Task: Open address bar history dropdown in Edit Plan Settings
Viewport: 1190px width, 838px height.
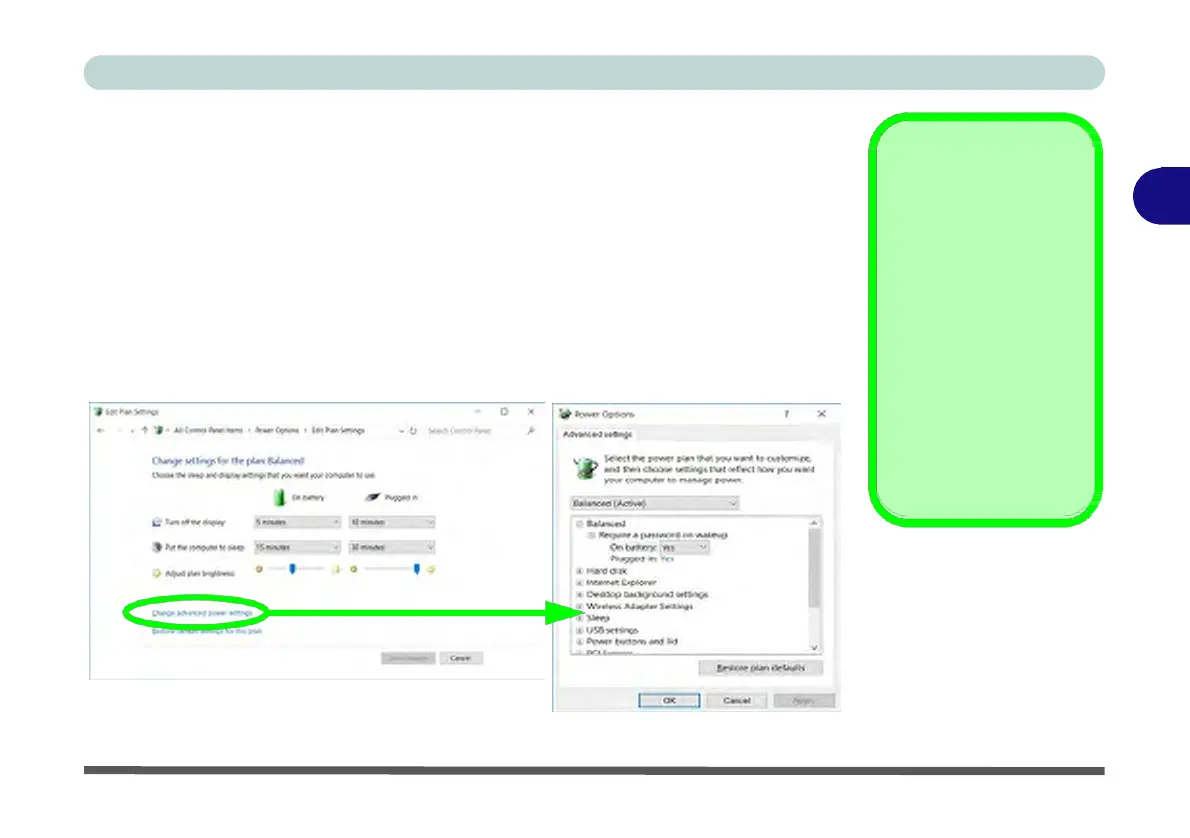Action: click(x=401, y=430)
